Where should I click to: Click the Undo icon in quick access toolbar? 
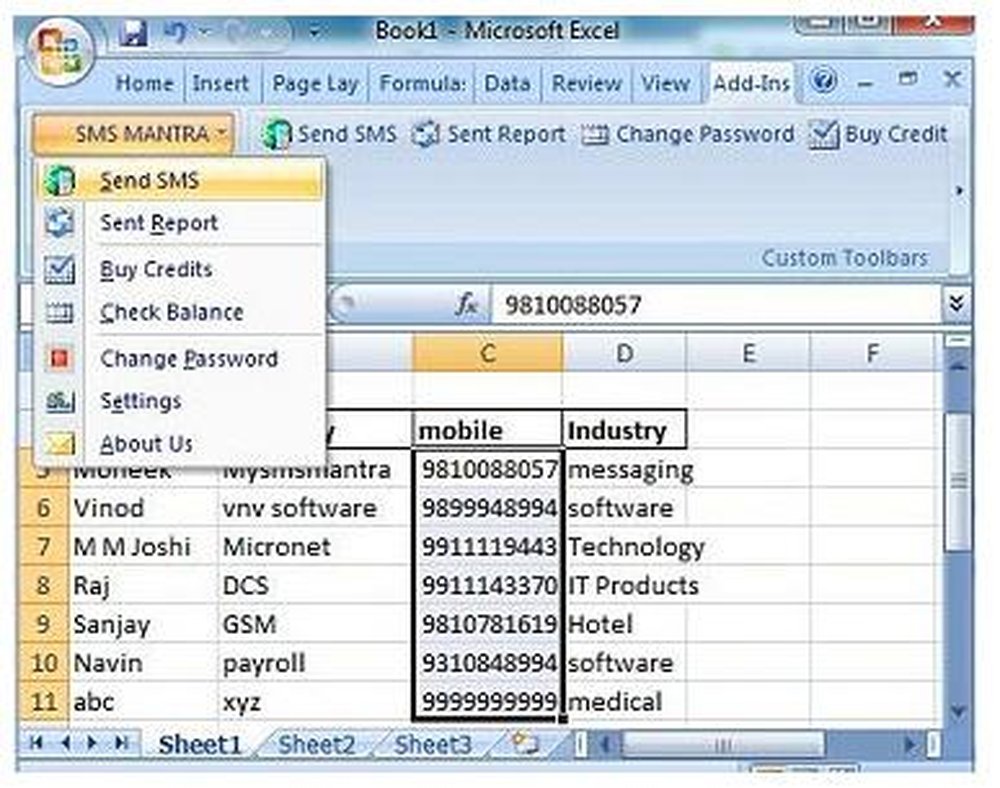click(x=174, y=32)
